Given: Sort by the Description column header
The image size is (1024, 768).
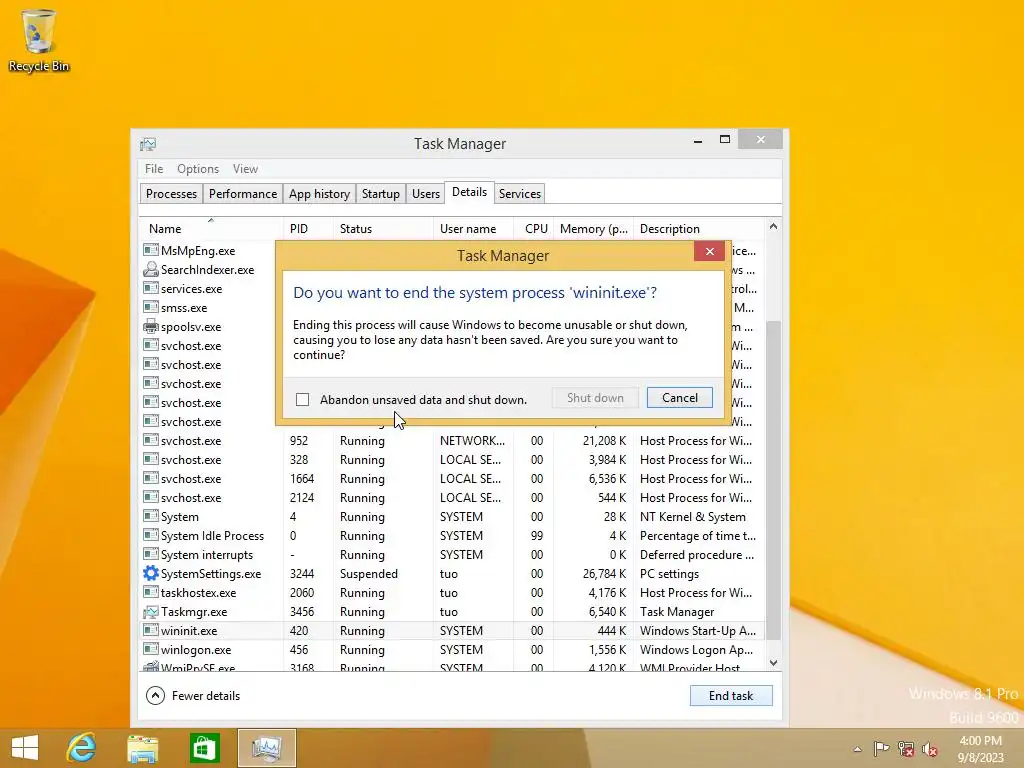Looking at the screenshot, I should click(x=700, y=229).
